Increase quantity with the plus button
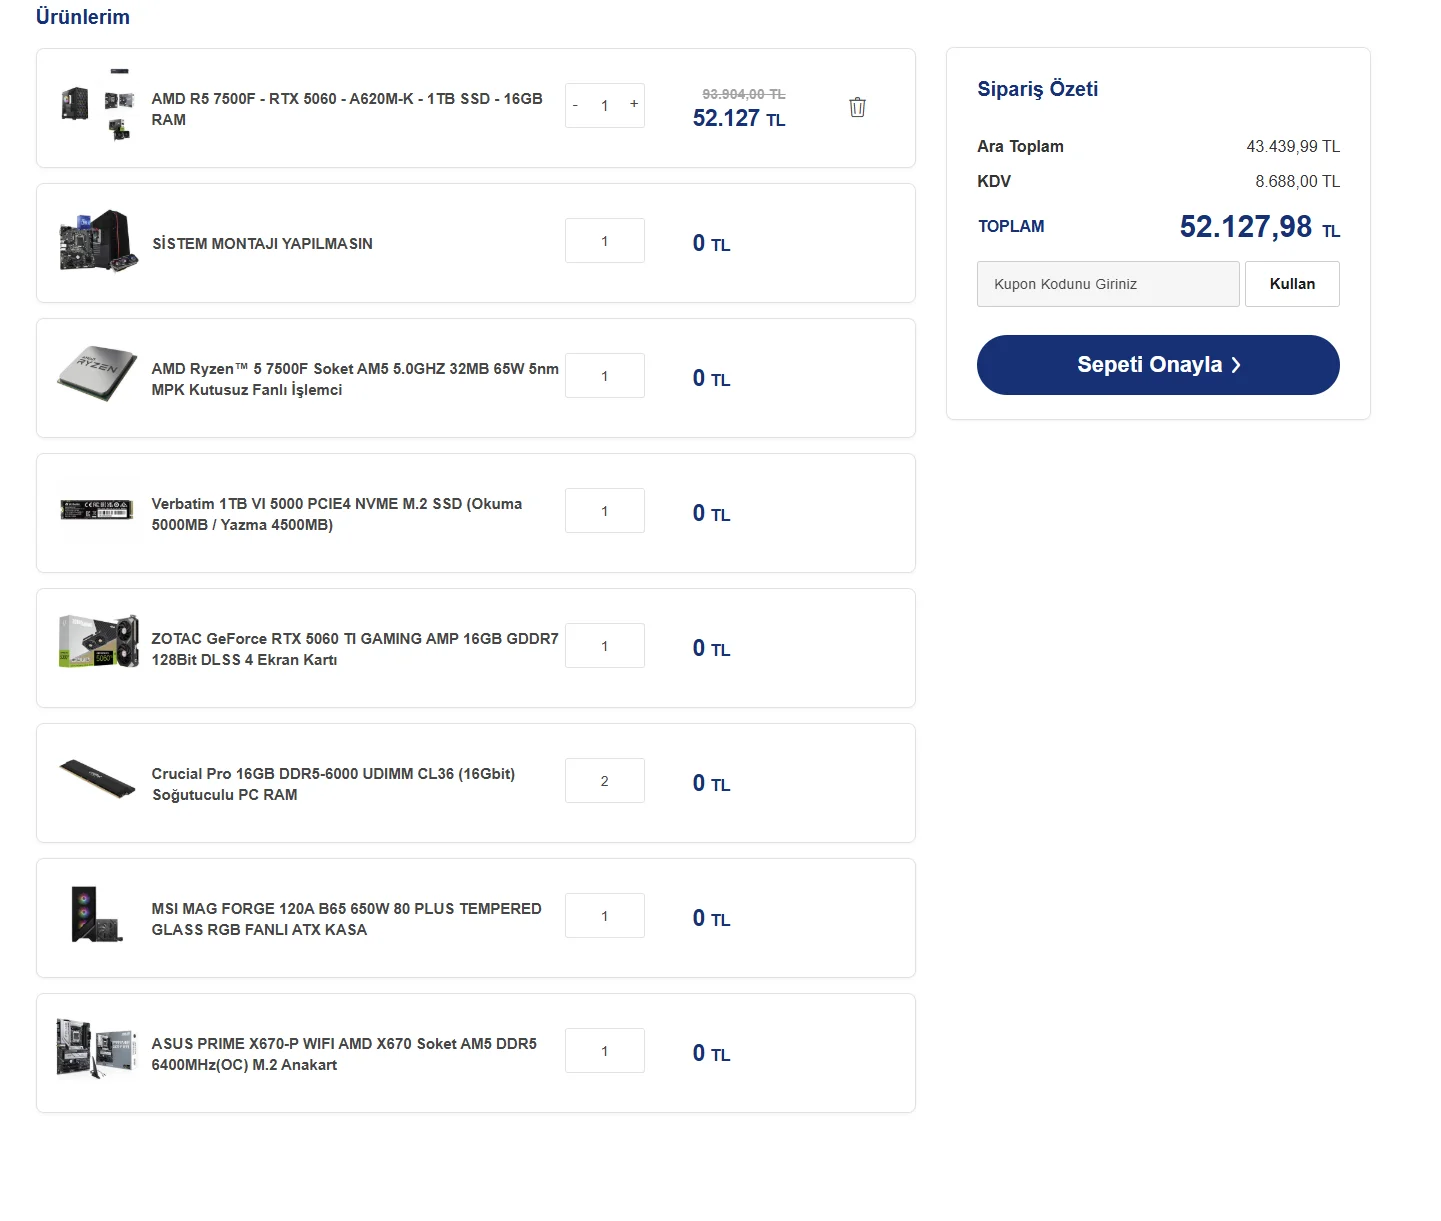 pyautogui.click(x=633, y=104)
